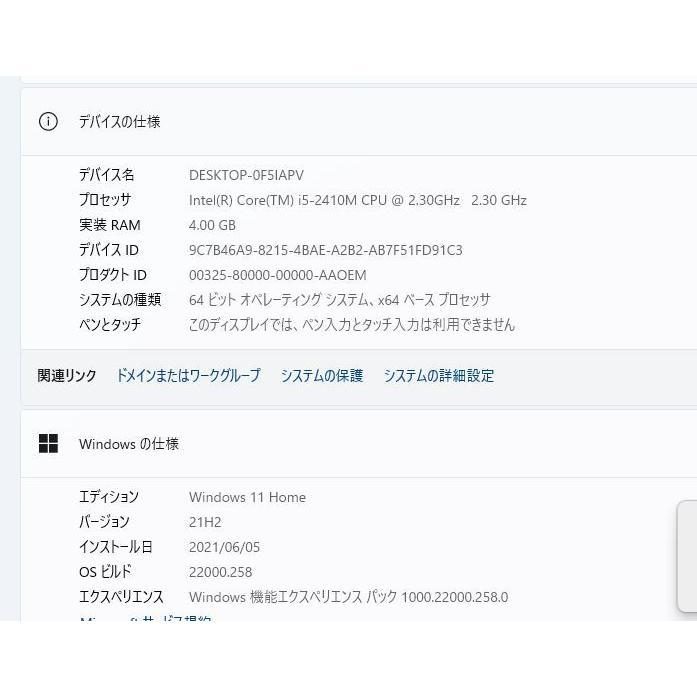Screen dimensions: 697x697
Task: Select the 64 ビット オペレーティング システム value
Action: point(340,300)
